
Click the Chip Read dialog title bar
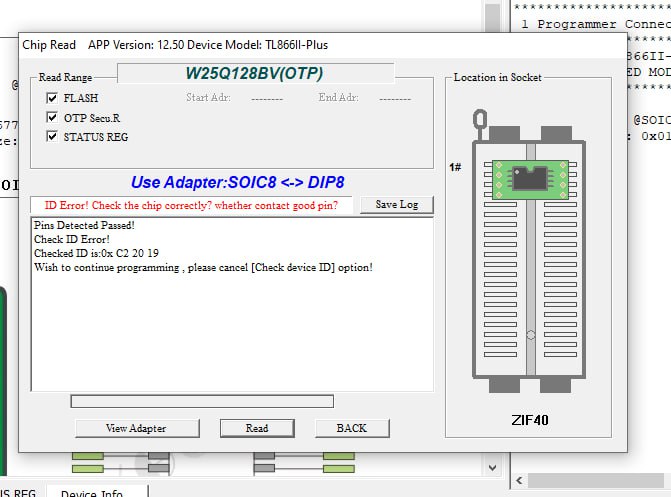point(323,45)
